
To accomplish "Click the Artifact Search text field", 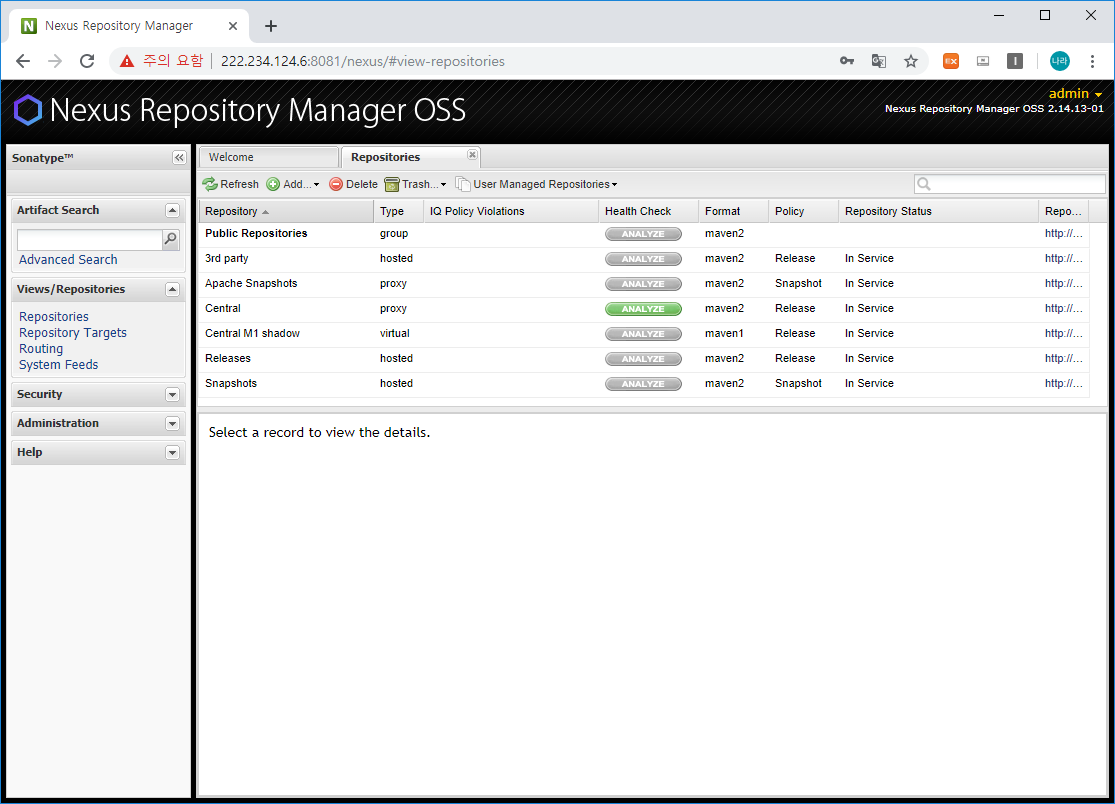I will [90, 240].
